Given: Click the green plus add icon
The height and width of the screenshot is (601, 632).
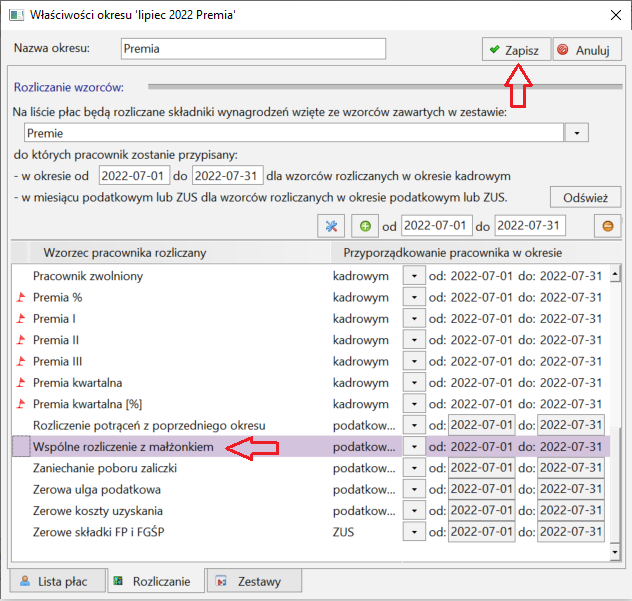Looking at the screenshot, I should click(365, 226).
